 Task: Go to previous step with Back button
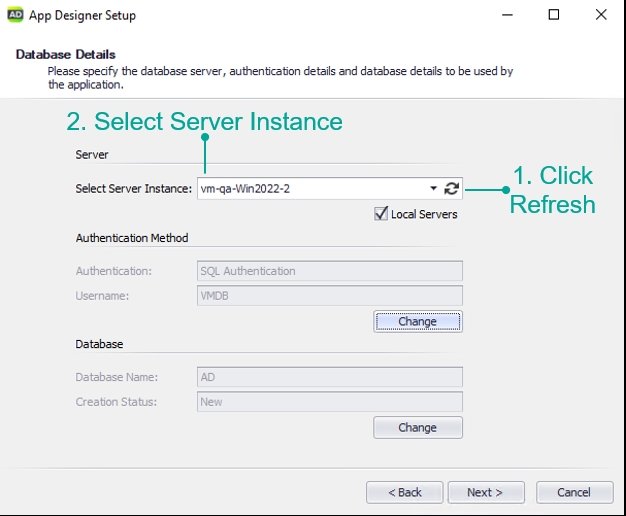[404, 492]
